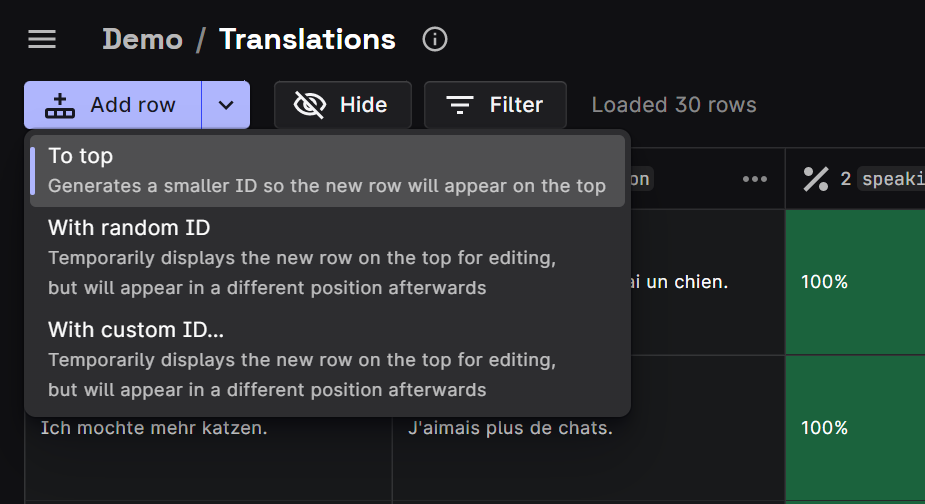Open the three-dot column options menu
The width and height of the screenshot is (925, 504).
coord(755,179)
